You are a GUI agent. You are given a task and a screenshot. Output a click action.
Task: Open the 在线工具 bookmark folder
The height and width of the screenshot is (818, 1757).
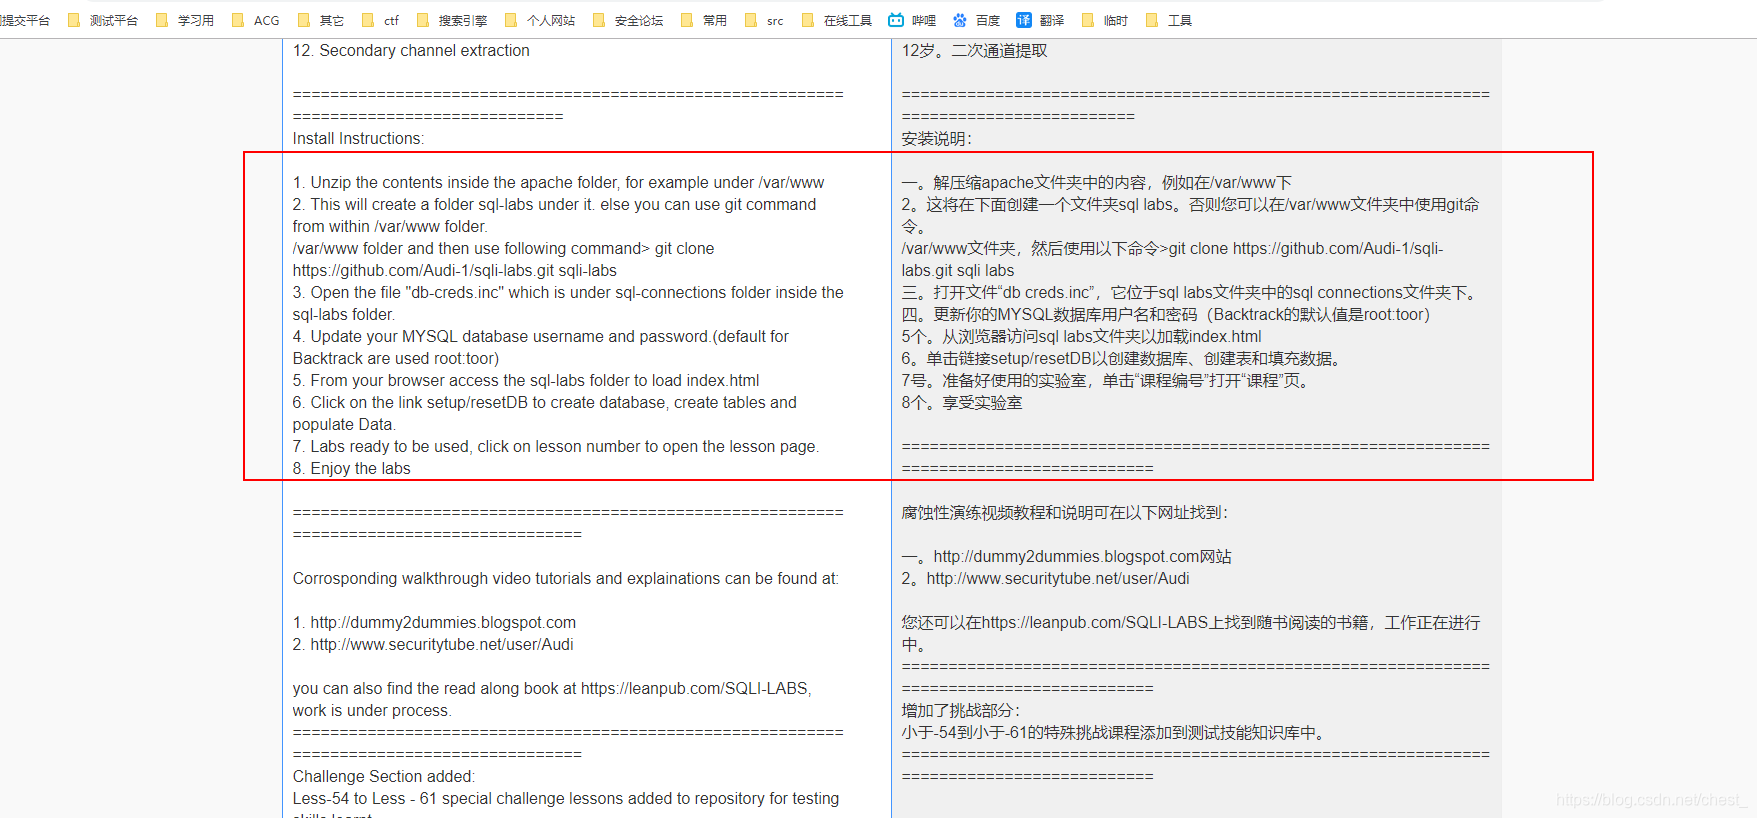837,20
